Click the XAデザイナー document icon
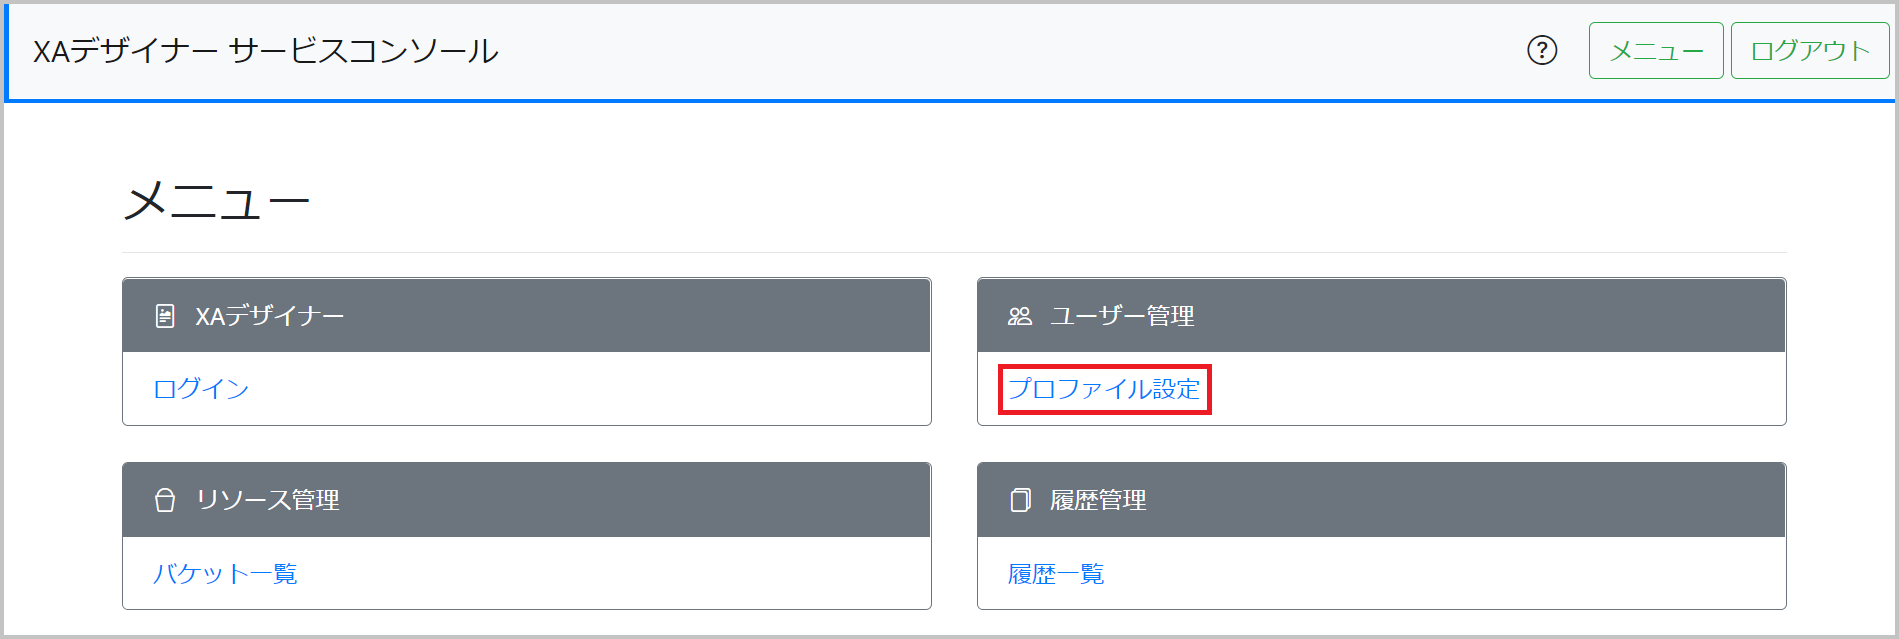Screen dimensions: 1899x639 (x=165, y=316)
